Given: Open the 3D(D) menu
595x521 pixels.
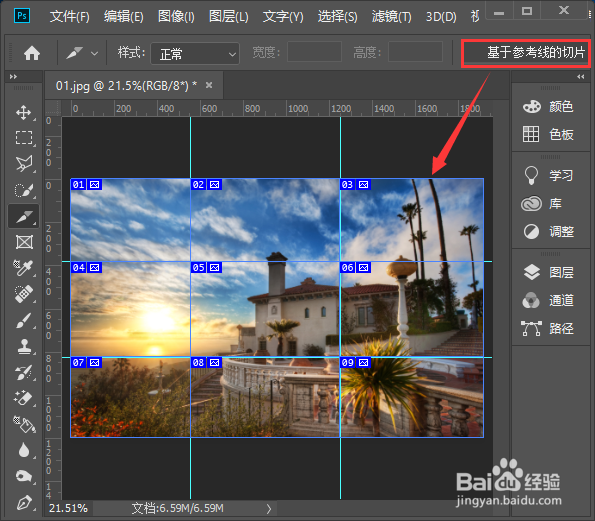Looking at the screenshot, I should (441, 17).
